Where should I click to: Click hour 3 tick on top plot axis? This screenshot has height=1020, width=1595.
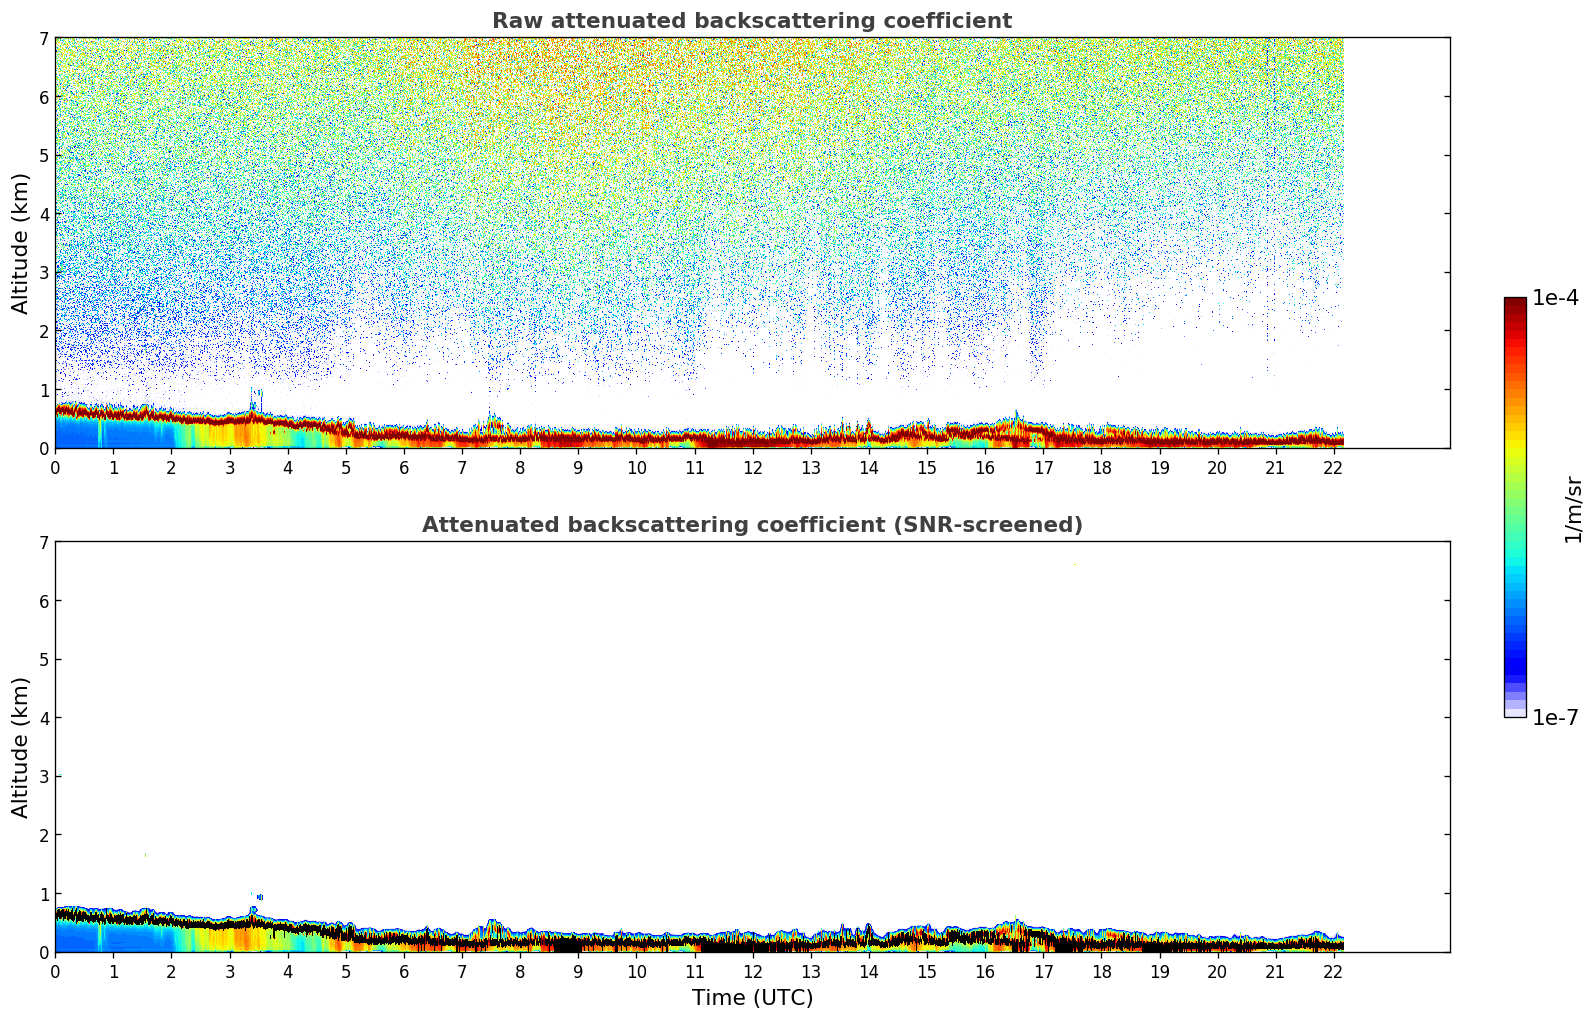tap(229, 468)
